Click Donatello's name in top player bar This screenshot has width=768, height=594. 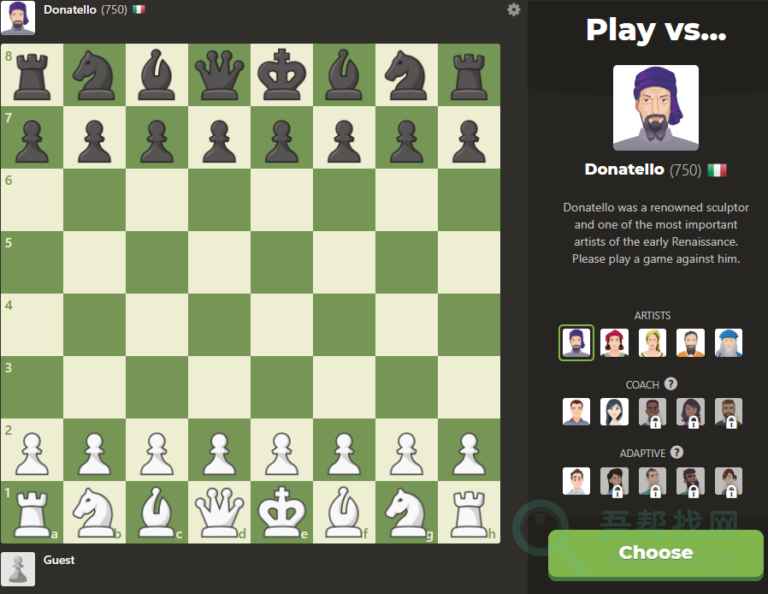tap(70, 10)
